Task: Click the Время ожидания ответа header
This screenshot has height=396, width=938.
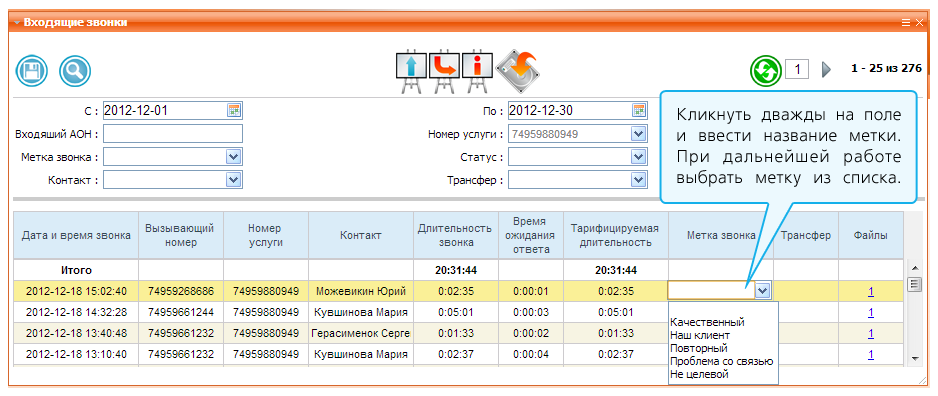Action: click(x=530, y=235)
